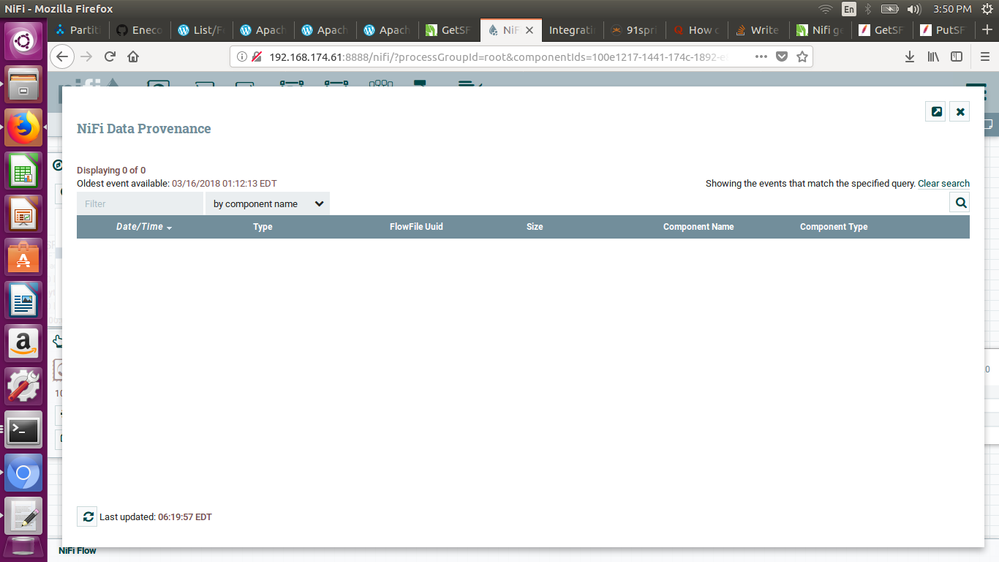This screenshot has height=562, width=999.
Task: Open LibreOffice Impress from dock
Action: tap(23, 214)
